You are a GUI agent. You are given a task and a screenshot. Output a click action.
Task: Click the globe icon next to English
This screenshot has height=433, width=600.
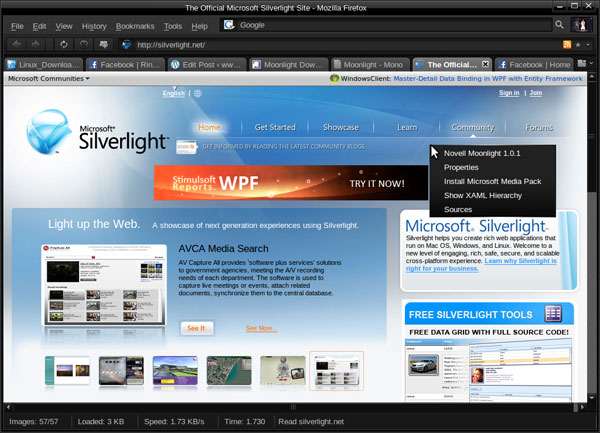click(198, 93)
